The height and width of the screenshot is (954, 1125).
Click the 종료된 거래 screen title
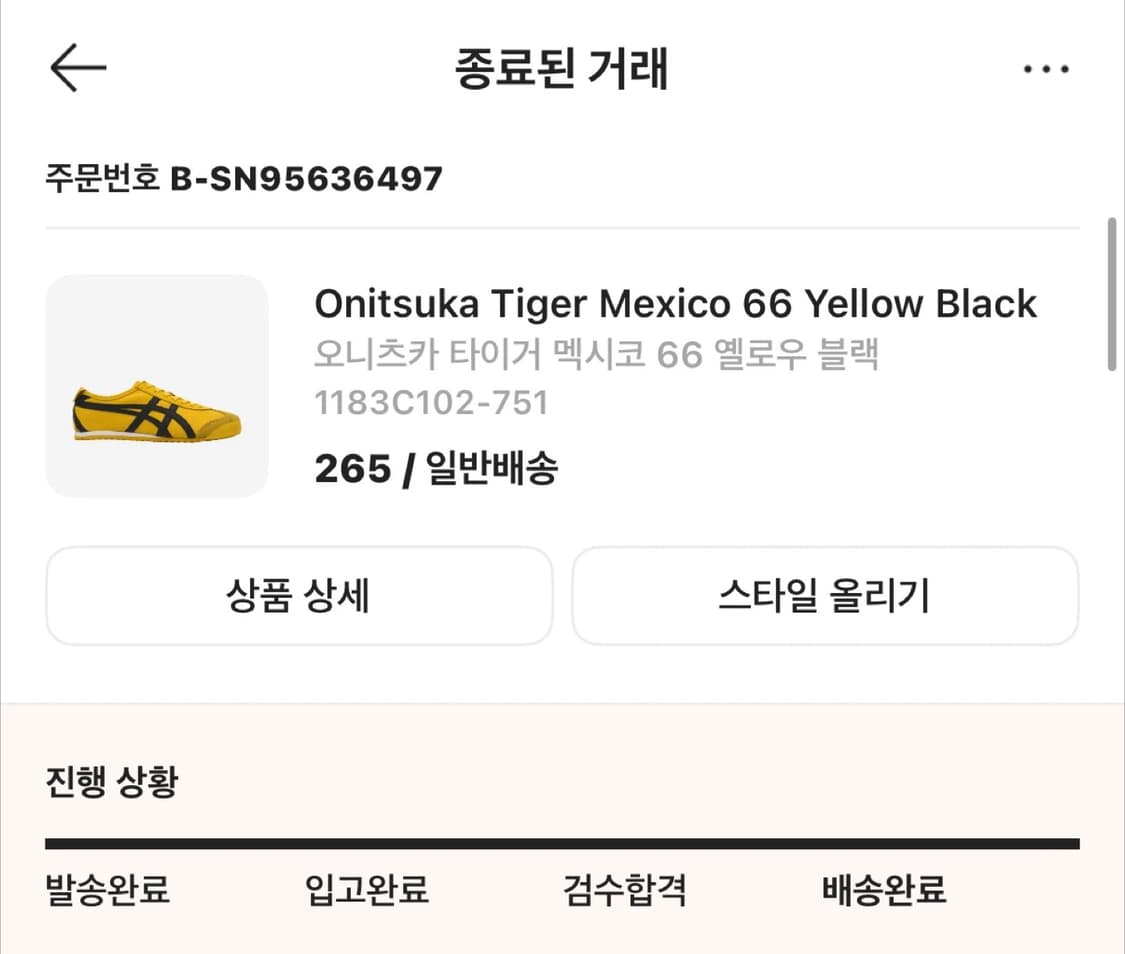click(562, 67)
